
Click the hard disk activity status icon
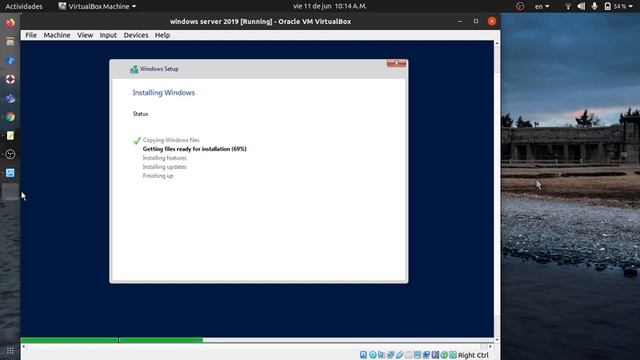point(363,355)
